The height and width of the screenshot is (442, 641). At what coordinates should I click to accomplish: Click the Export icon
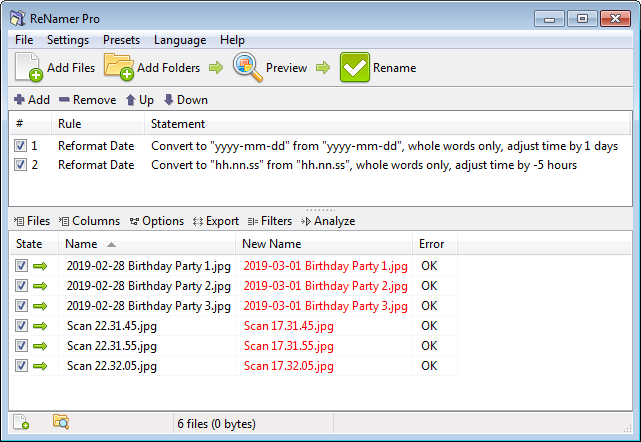point(198,222)
